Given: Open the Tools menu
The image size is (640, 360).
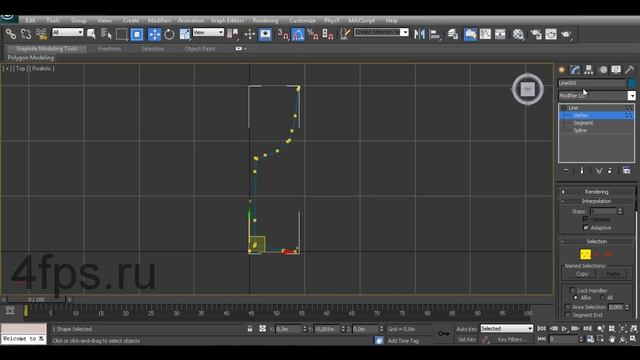Looking at the screenshot, I should coord(53,20).
